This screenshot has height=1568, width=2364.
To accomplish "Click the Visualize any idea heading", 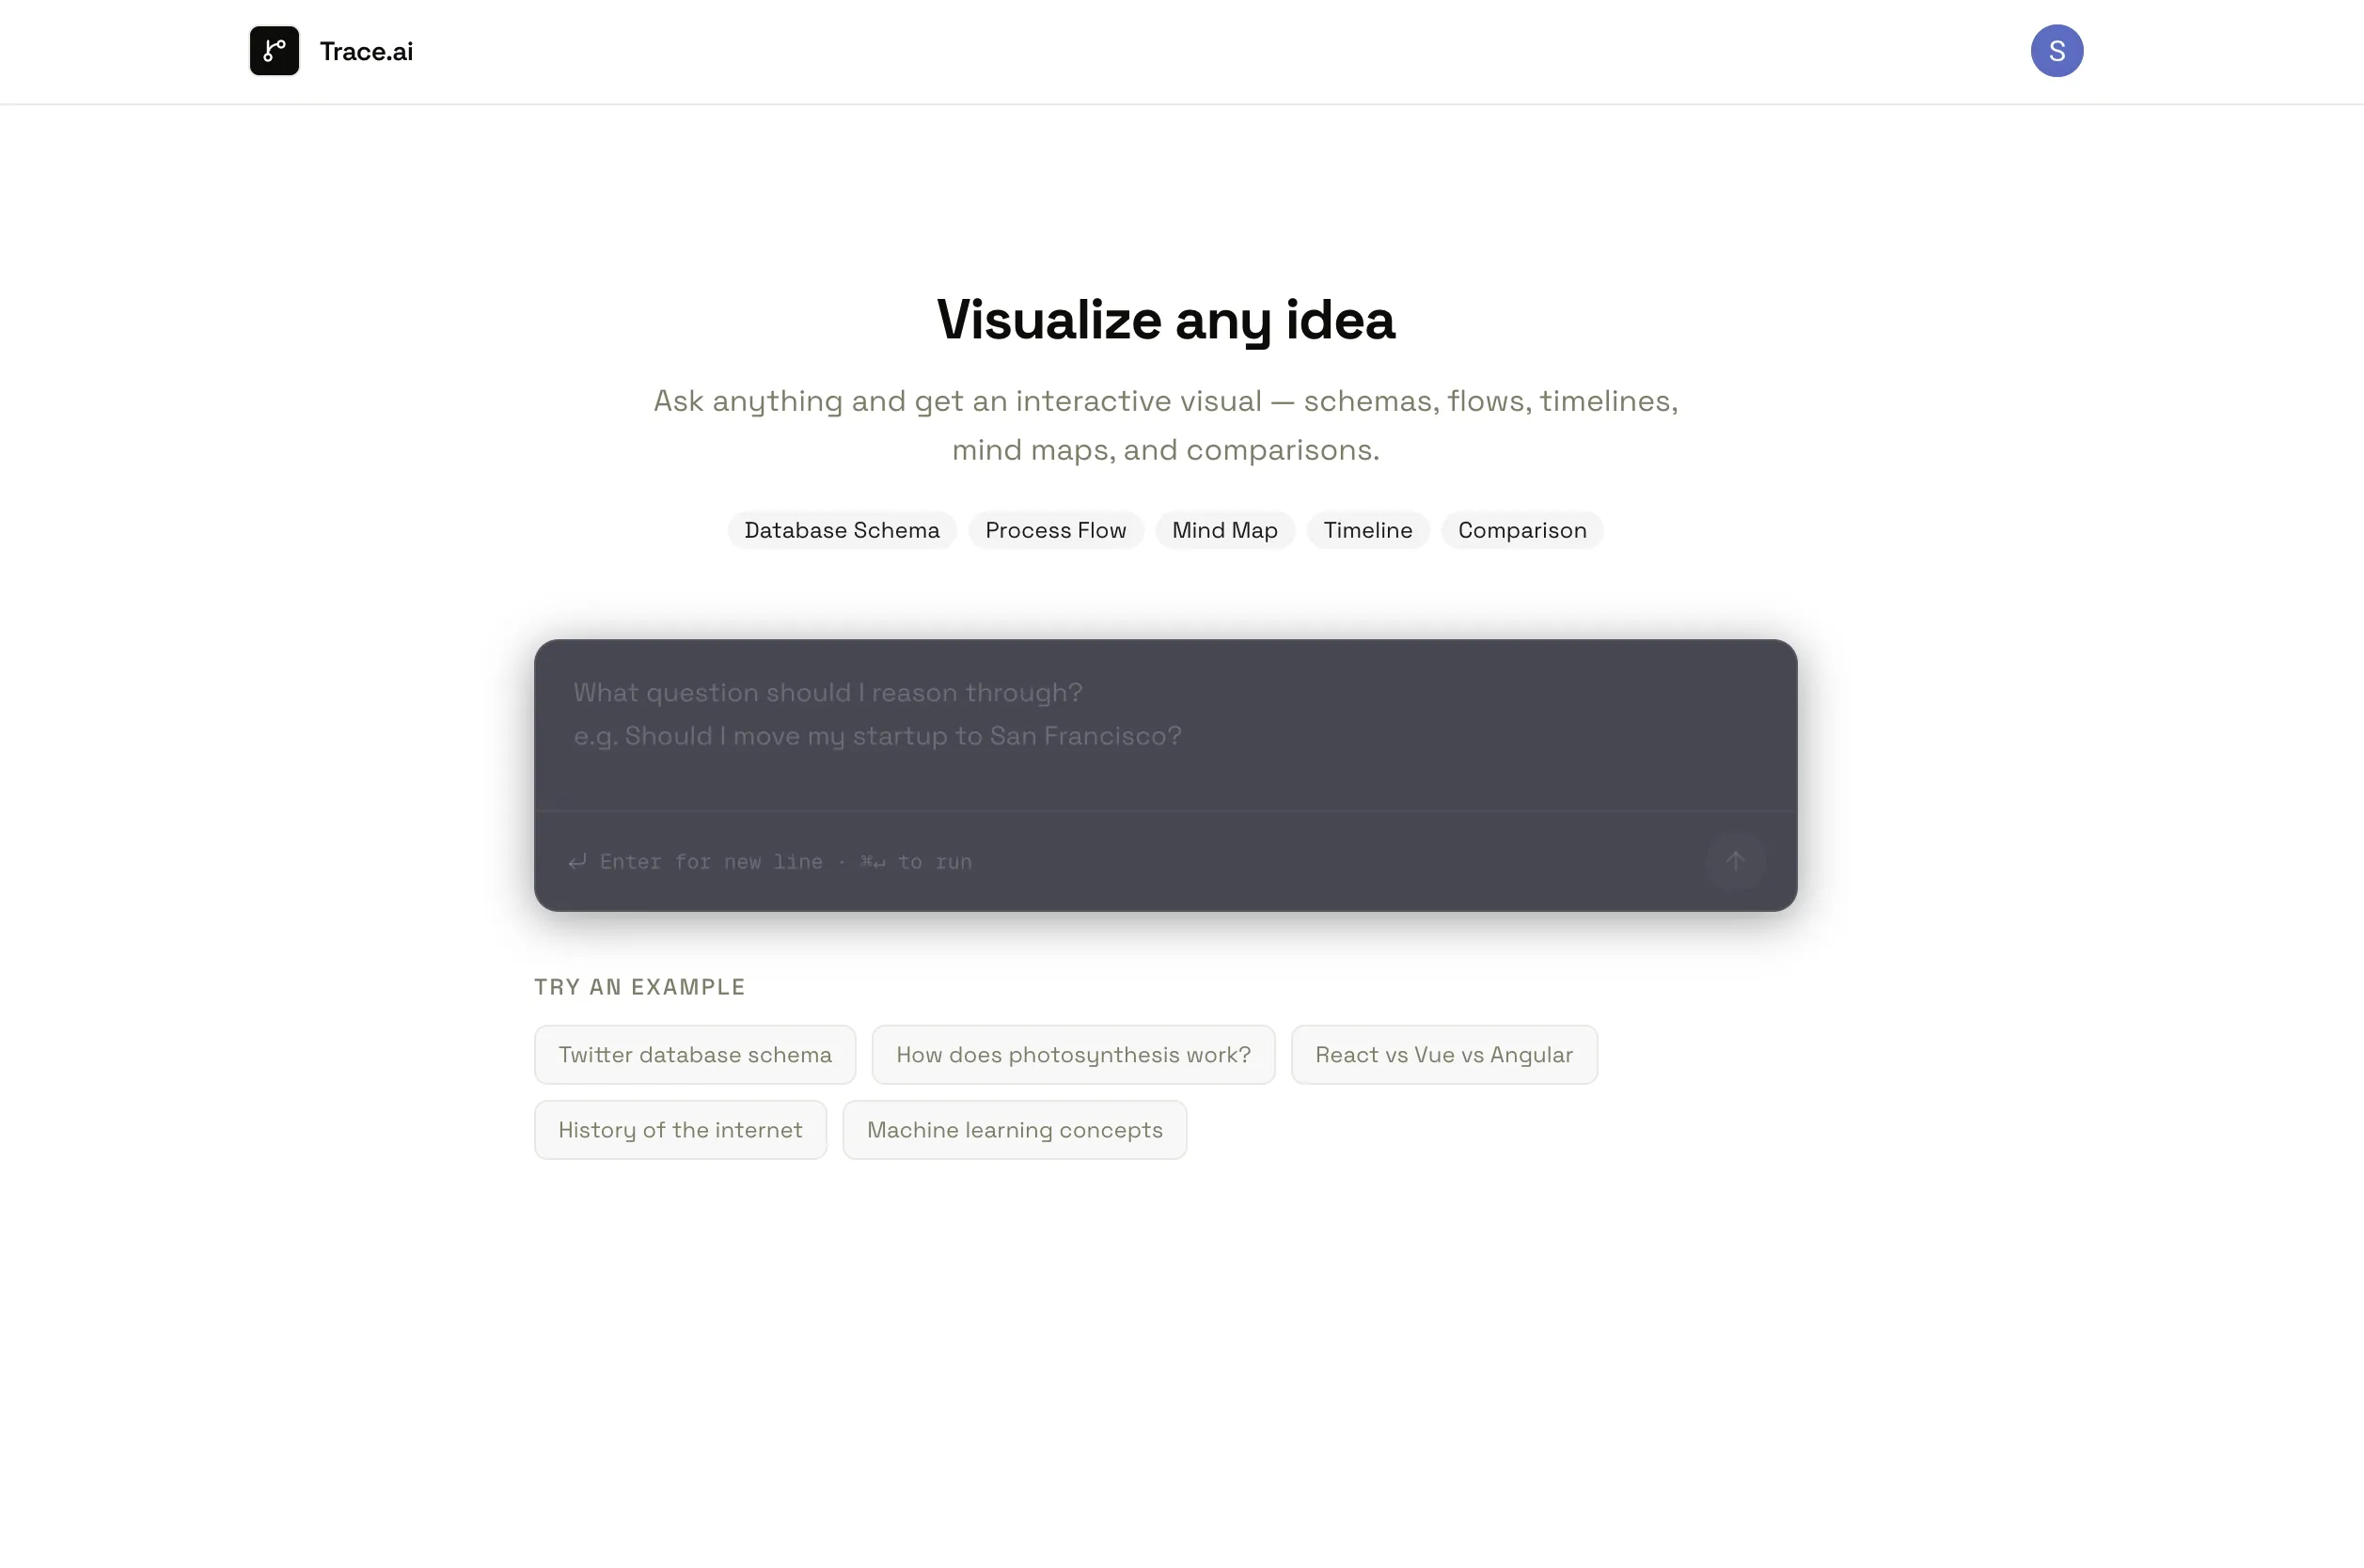I will [1165, 320].
